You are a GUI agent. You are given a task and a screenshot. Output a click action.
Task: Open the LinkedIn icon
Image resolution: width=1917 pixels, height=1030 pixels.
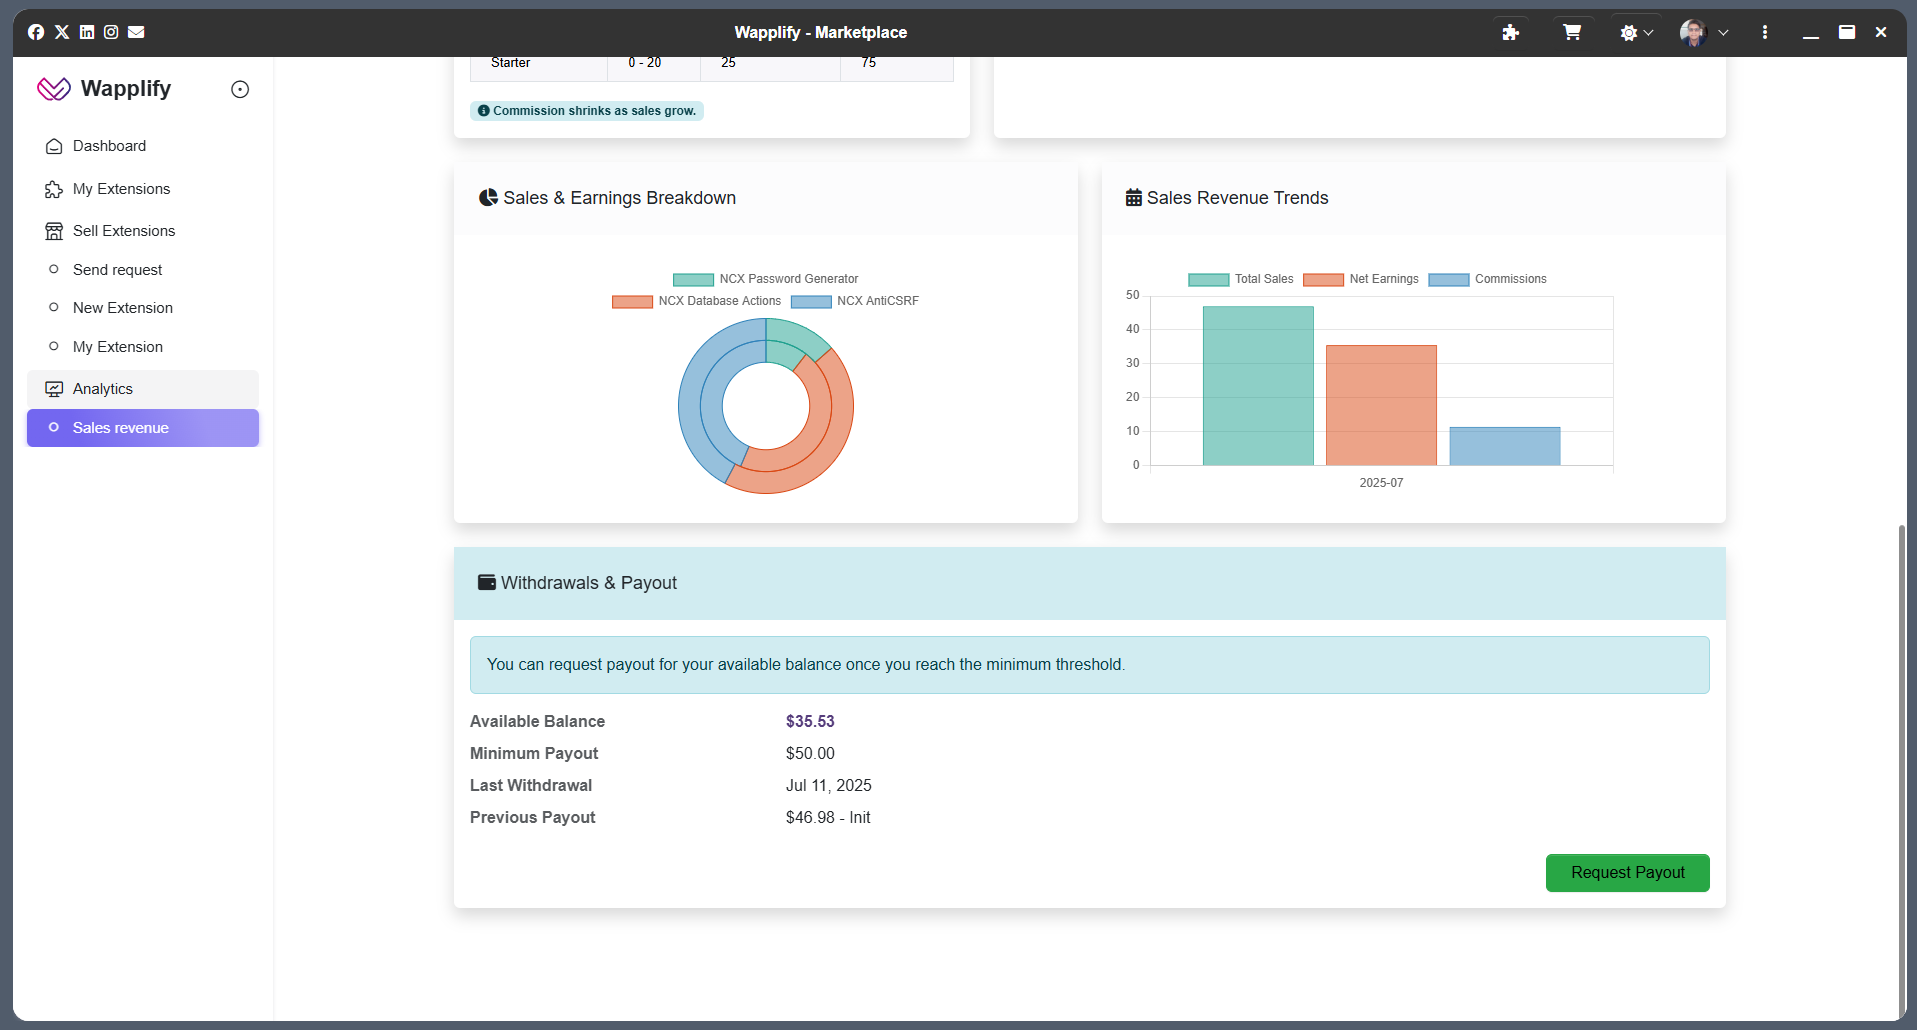(x=87, y=32)
